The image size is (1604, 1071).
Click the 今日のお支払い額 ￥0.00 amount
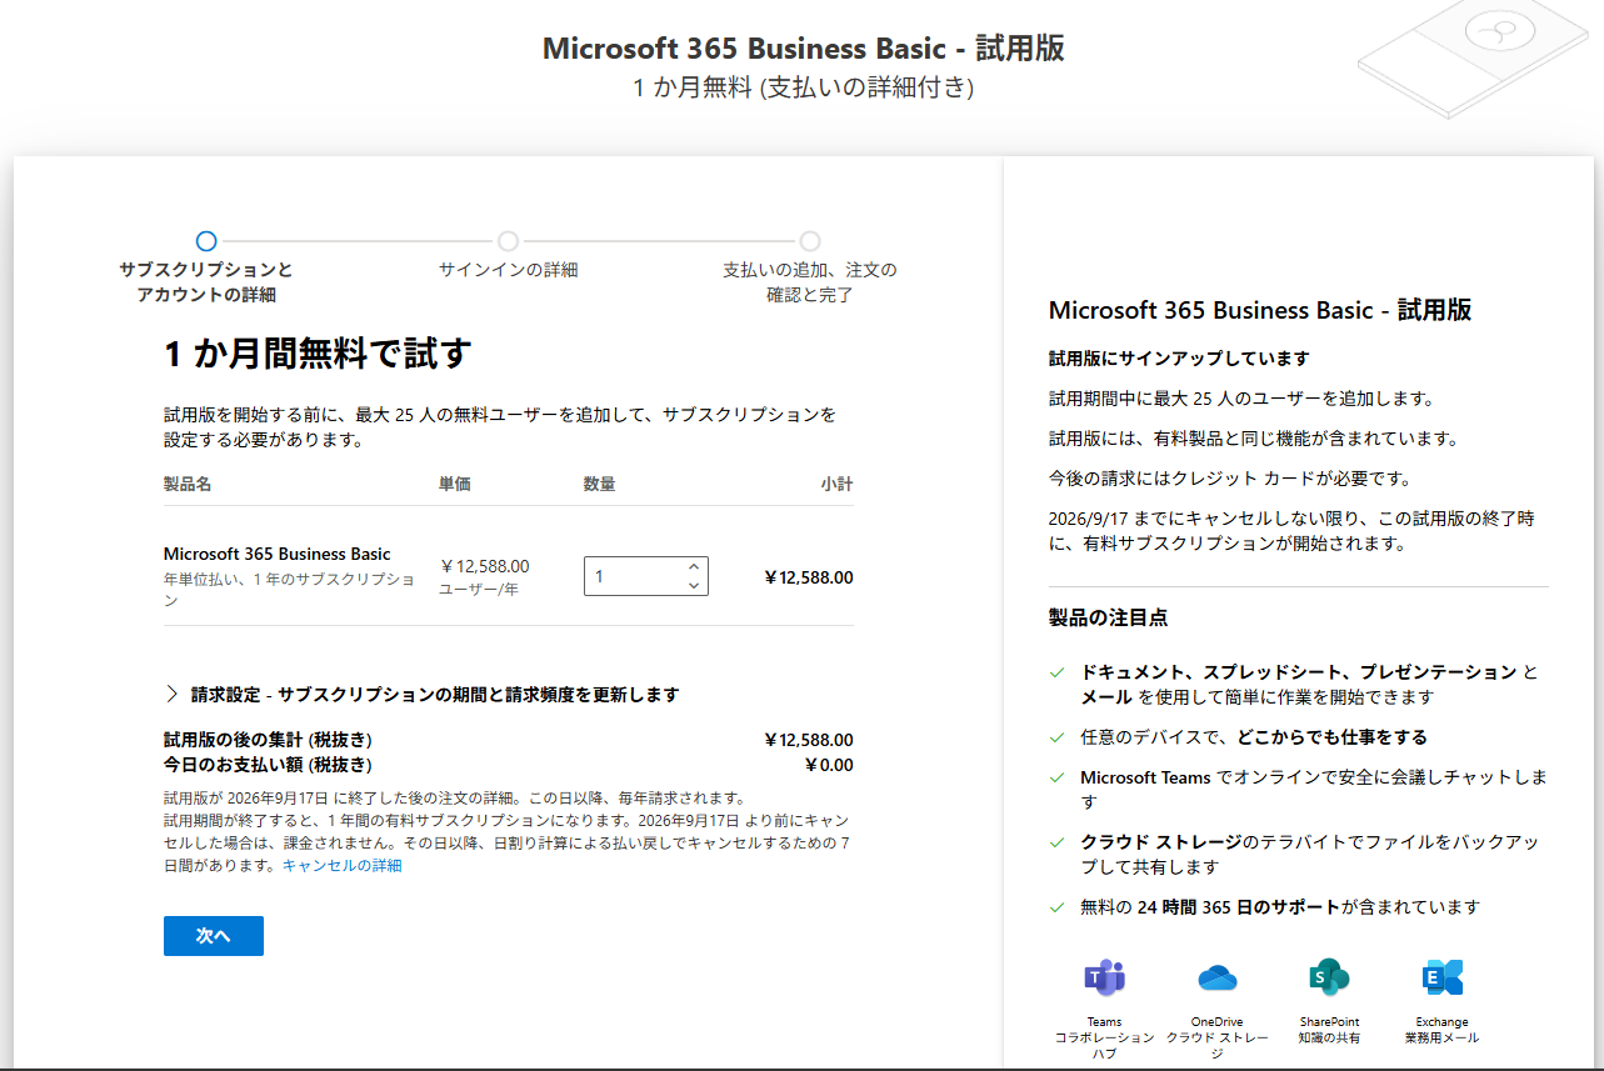(829, 765)
